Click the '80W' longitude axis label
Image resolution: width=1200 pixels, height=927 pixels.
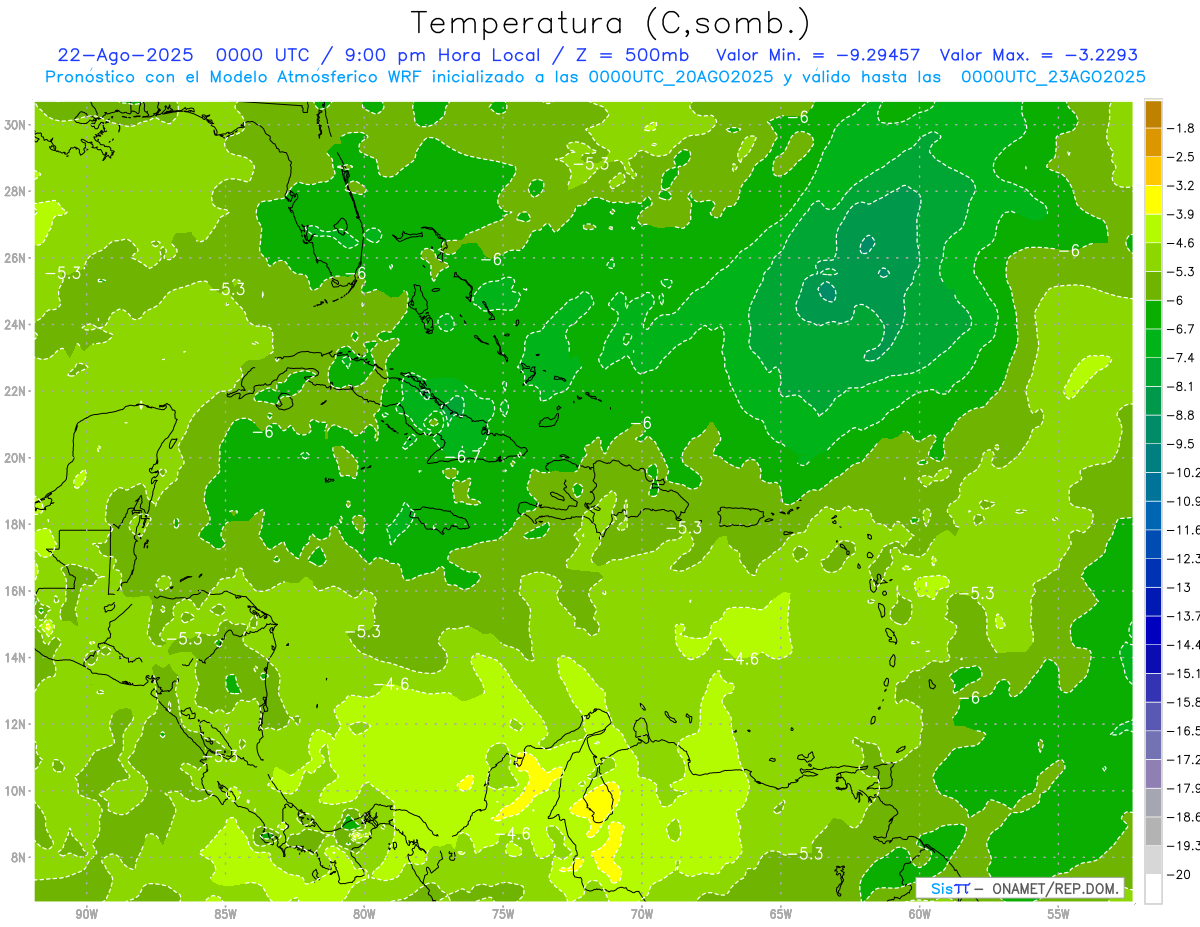(x=364, y=913)
